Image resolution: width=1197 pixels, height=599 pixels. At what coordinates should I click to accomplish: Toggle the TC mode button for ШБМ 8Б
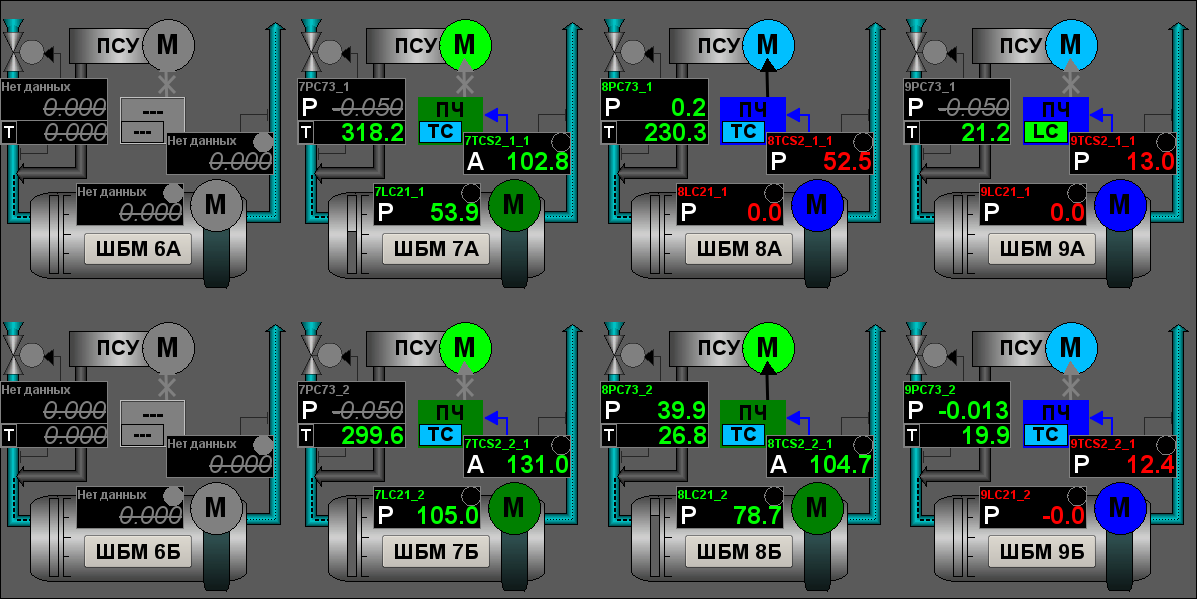click(x=743, y=434)
